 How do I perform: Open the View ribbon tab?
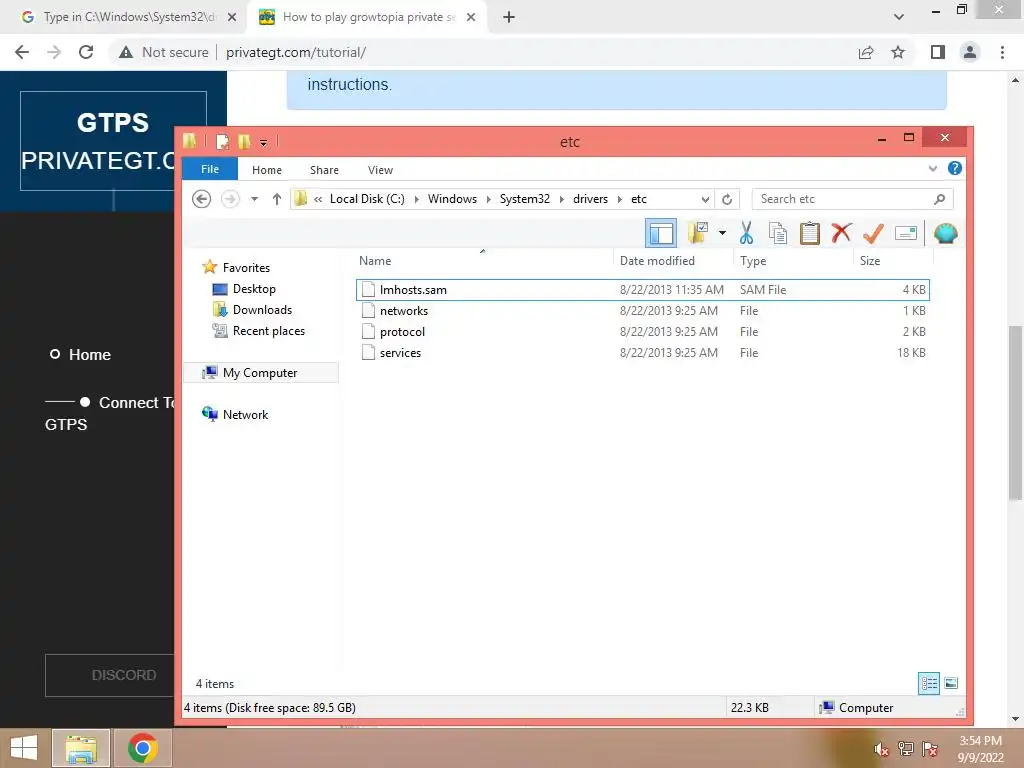tap(380, 170)
